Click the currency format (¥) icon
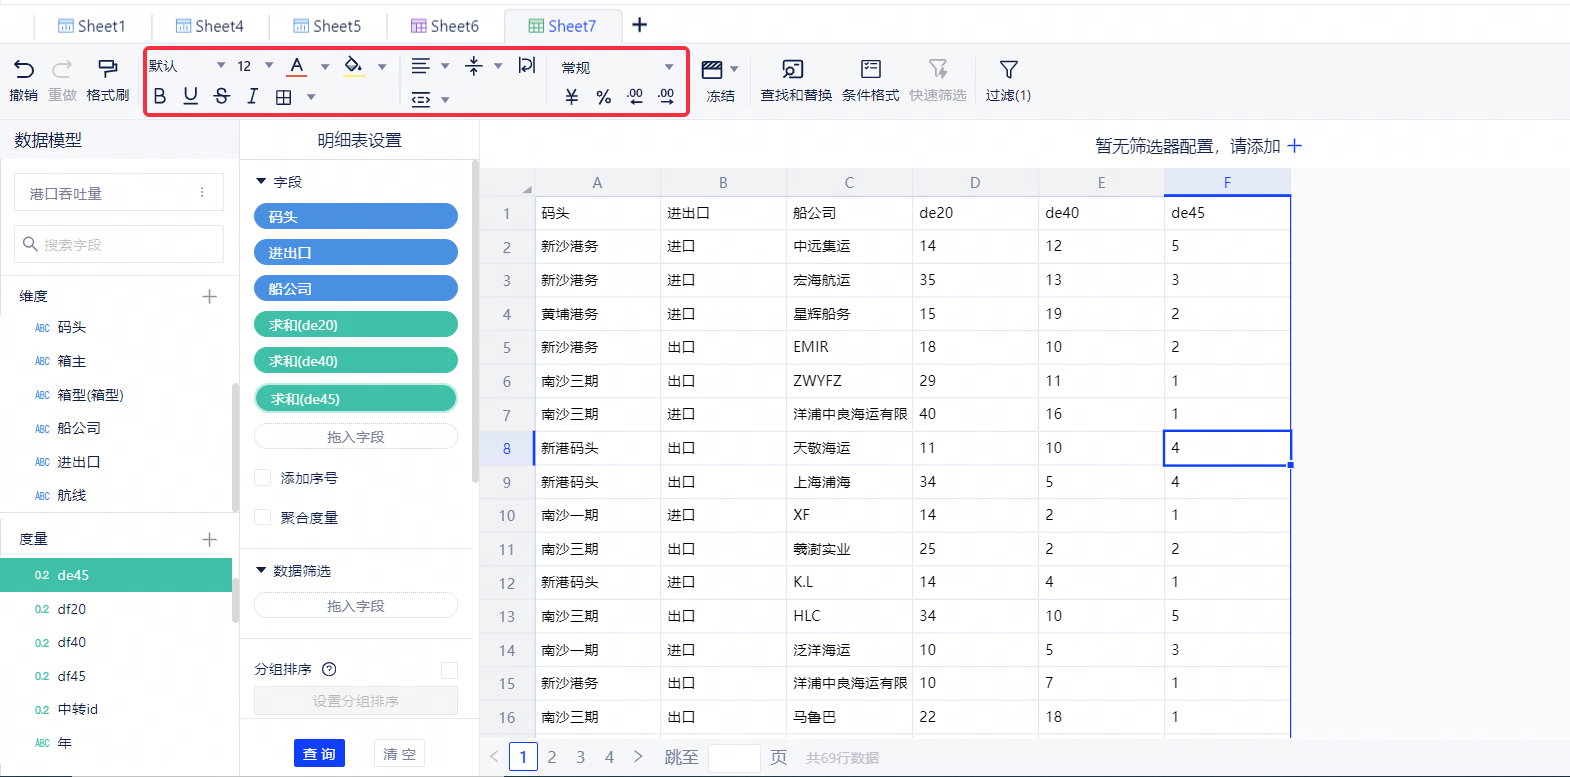1570x777 pixels. tap(572, 97)
